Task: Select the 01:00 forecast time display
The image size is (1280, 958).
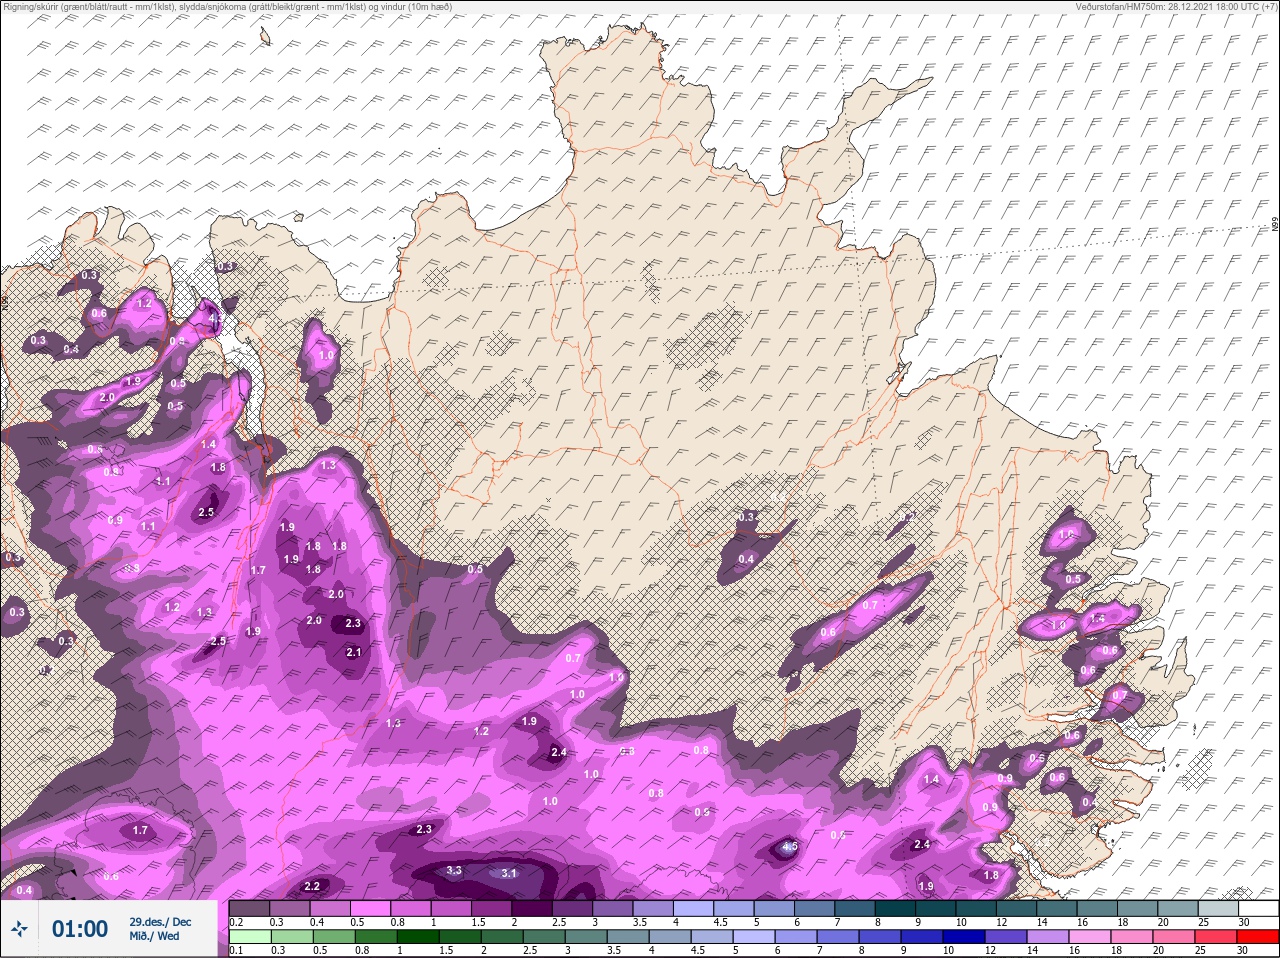Action: (x=80, y=929)
